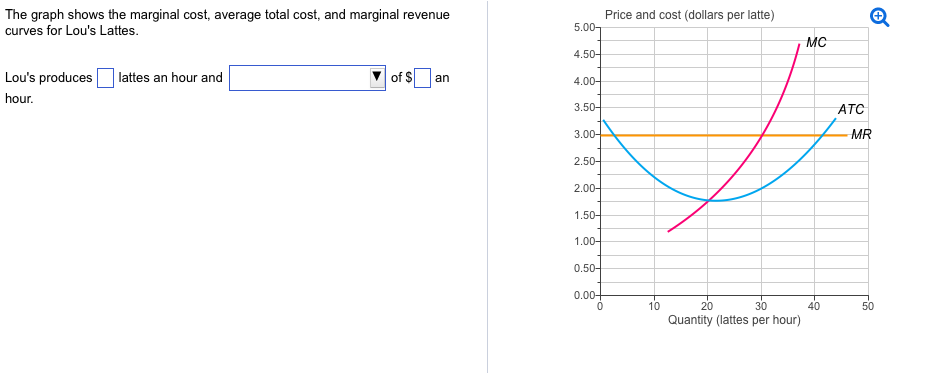The width and height of the screenshot is (933, 373).
Task: Click the MC curve label
Action: click(816, 43)
